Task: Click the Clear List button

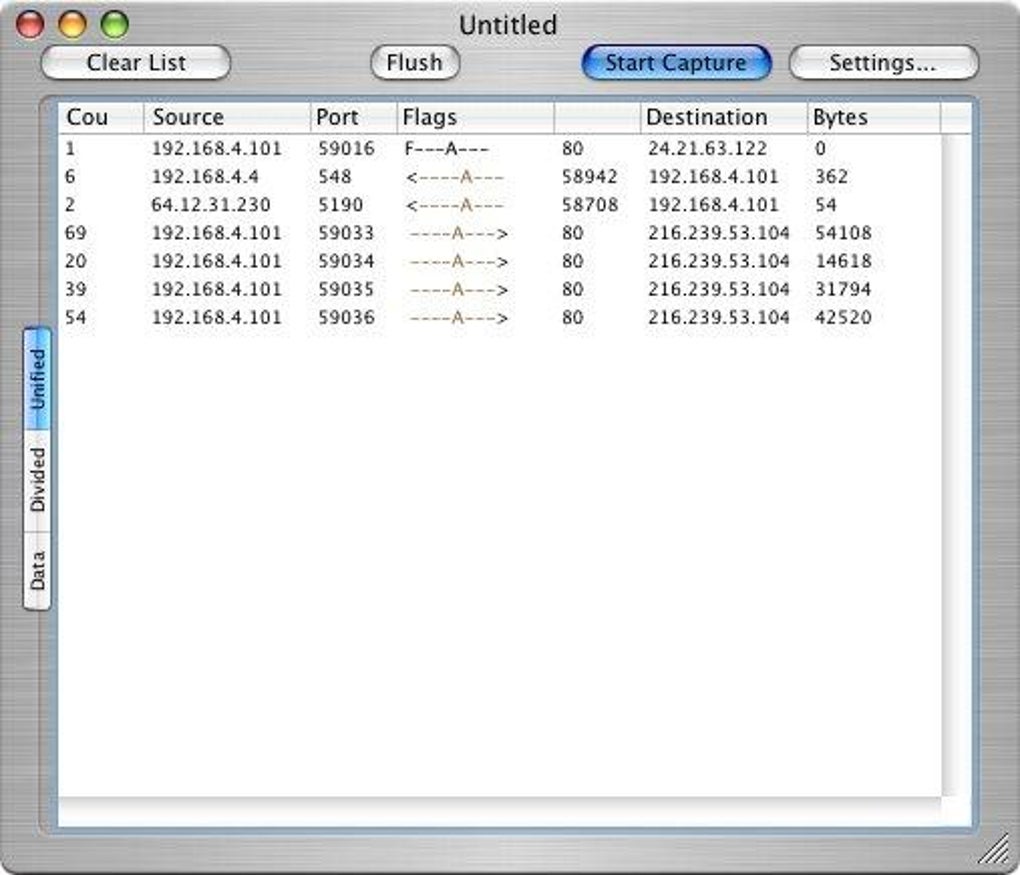Action: [134, 62]
